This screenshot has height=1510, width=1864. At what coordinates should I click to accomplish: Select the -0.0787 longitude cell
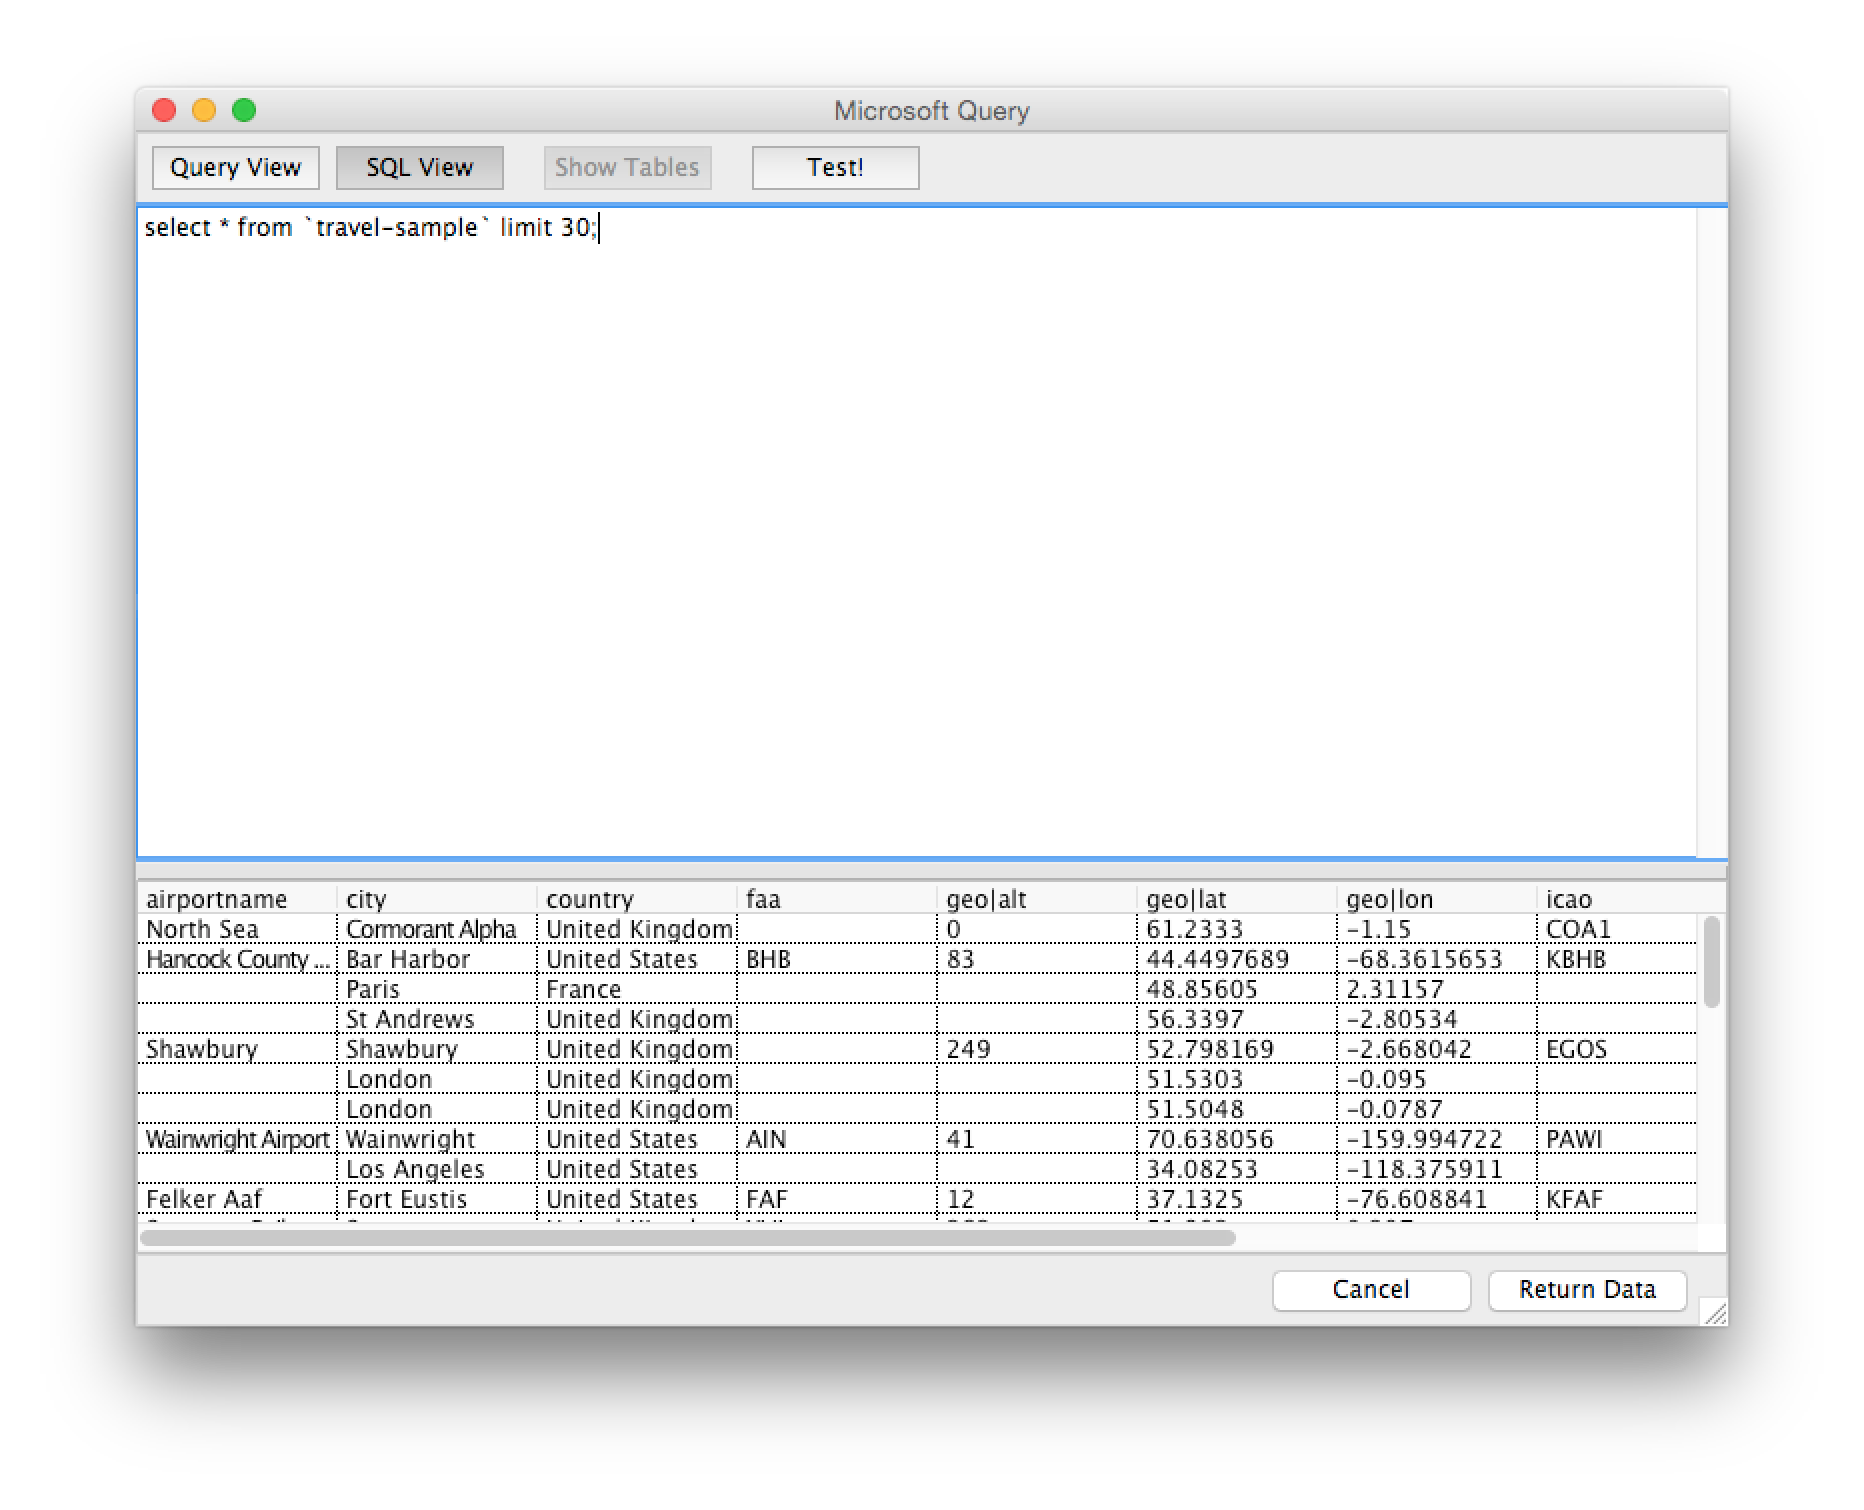coord(1437,1109)
